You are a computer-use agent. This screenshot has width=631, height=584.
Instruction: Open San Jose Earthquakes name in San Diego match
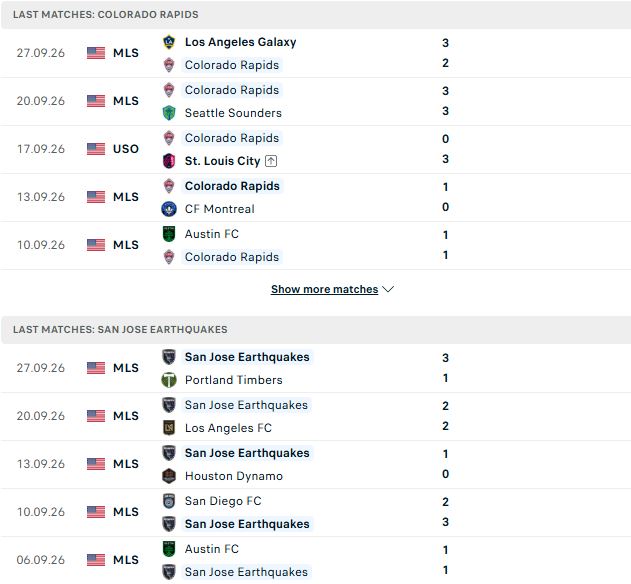point(247,524)
